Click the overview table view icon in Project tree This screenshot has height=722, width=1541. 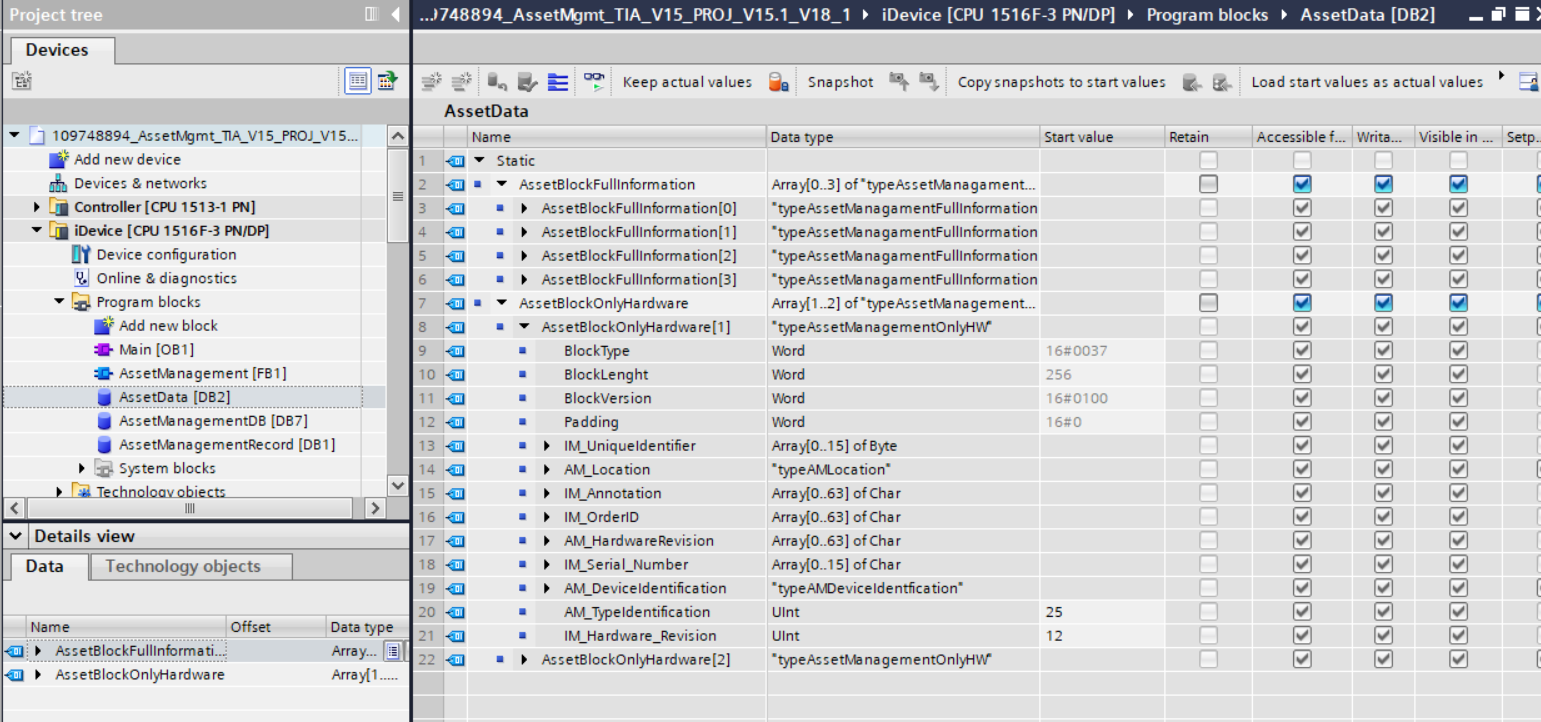pyautogui.click(x=357, y=82)
